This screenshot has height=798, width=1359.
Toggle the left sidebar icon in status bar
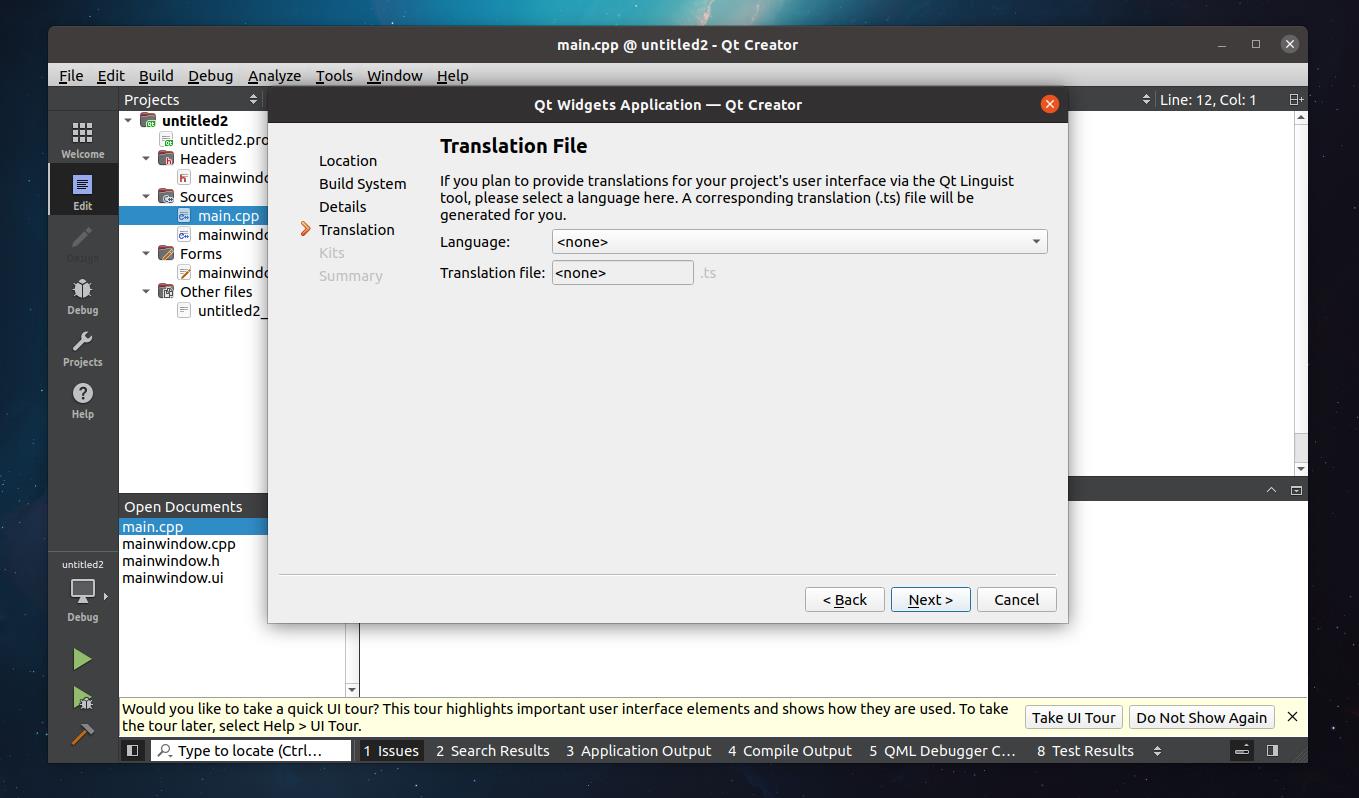132,750
